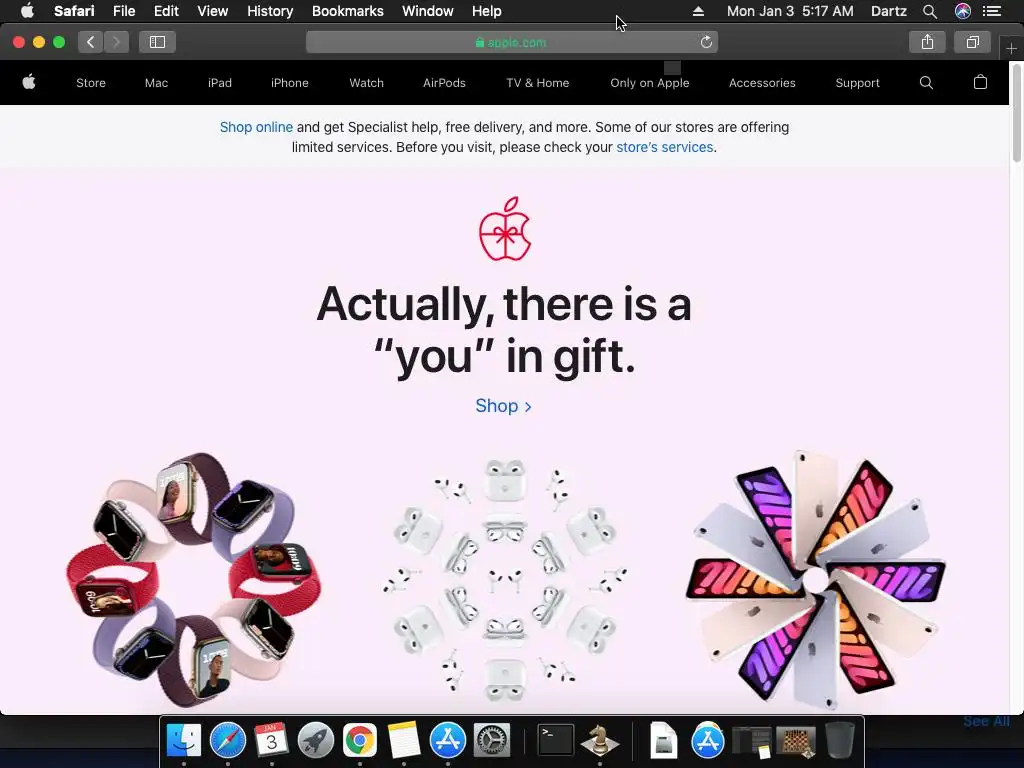Click the Shop link under the headline
1024x768 pixels.
pyautogui.click(x=504, y=406)
